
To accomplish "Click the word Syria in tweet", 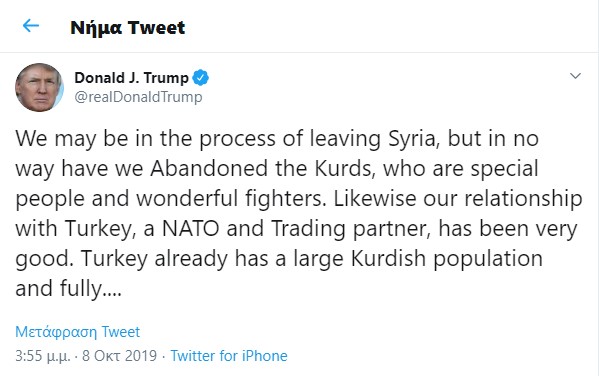I will [x=413, y=139].
